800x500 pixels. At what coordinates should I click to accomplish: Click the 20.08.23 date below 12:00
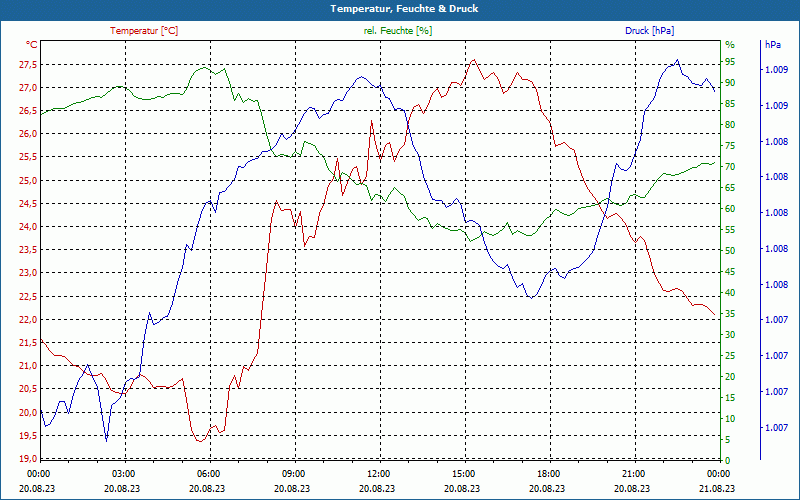pos(378,488)
